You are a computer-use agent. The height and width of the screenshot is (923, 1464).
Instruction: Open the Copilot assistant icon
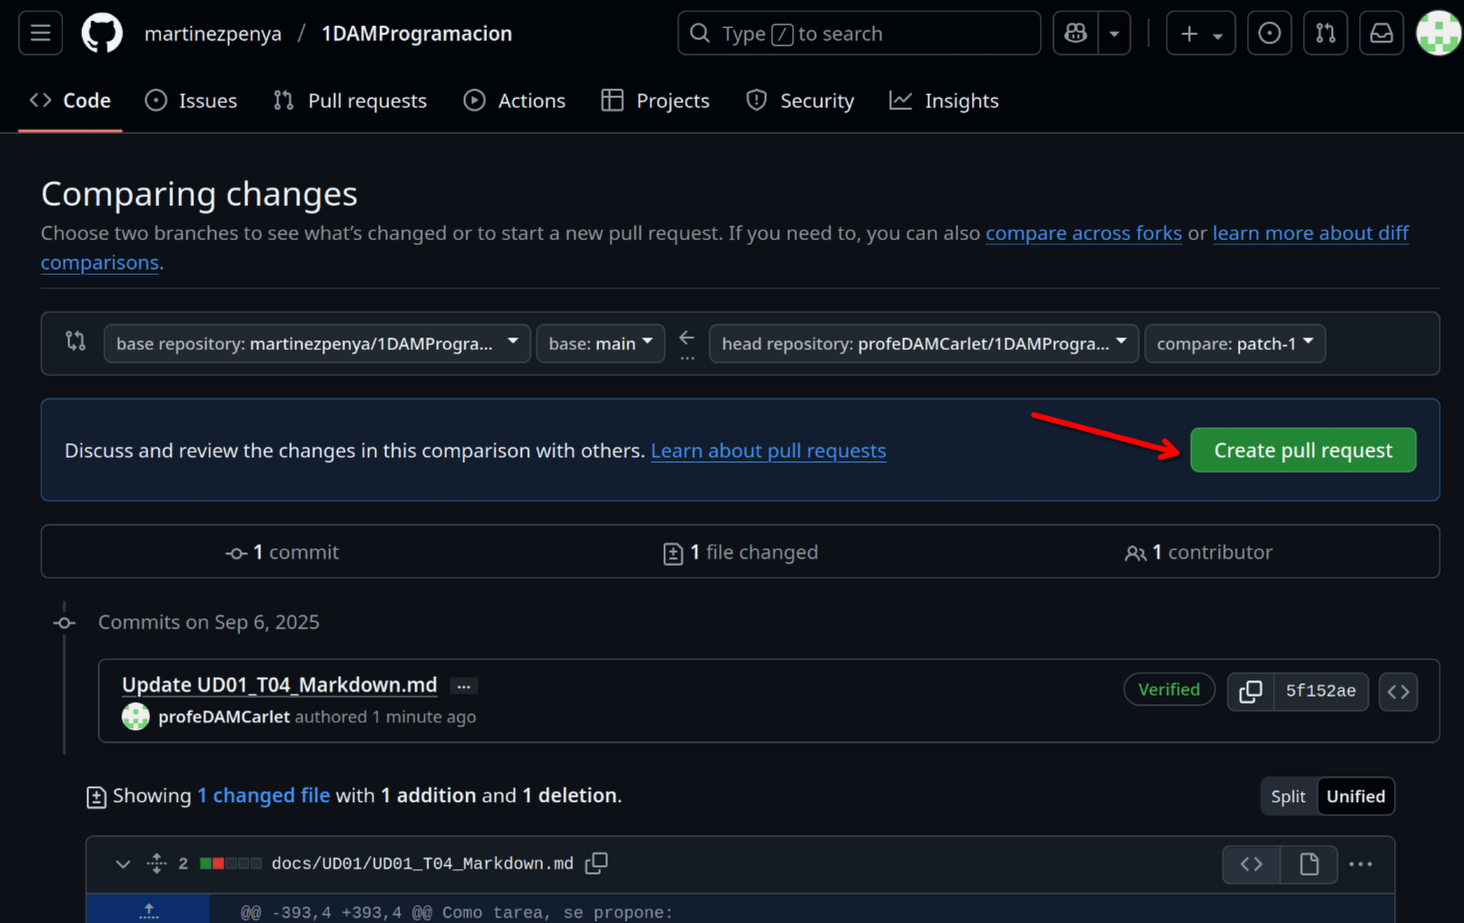coord(1074,32)
